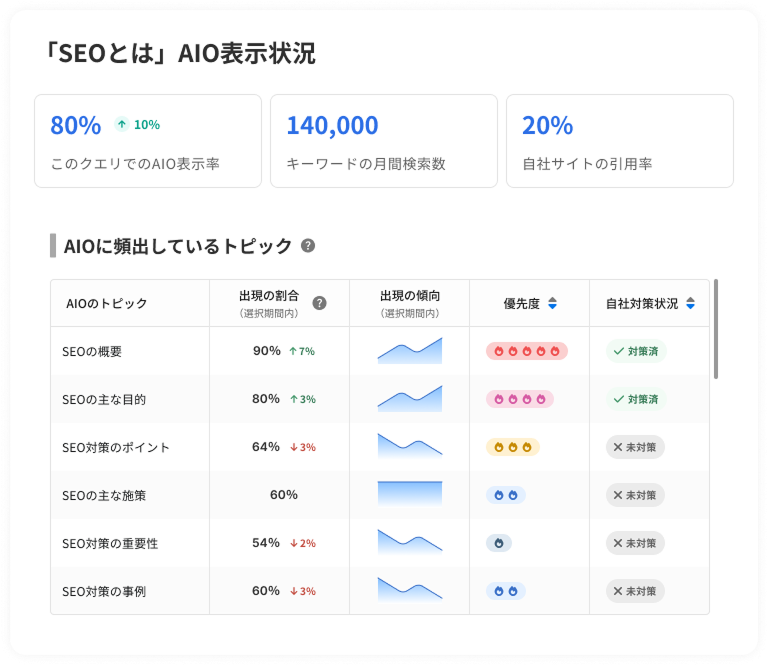Click the table's vertical scrollbar
The height and width of the screenshot is (665, 768).
(x=716, y=330)
